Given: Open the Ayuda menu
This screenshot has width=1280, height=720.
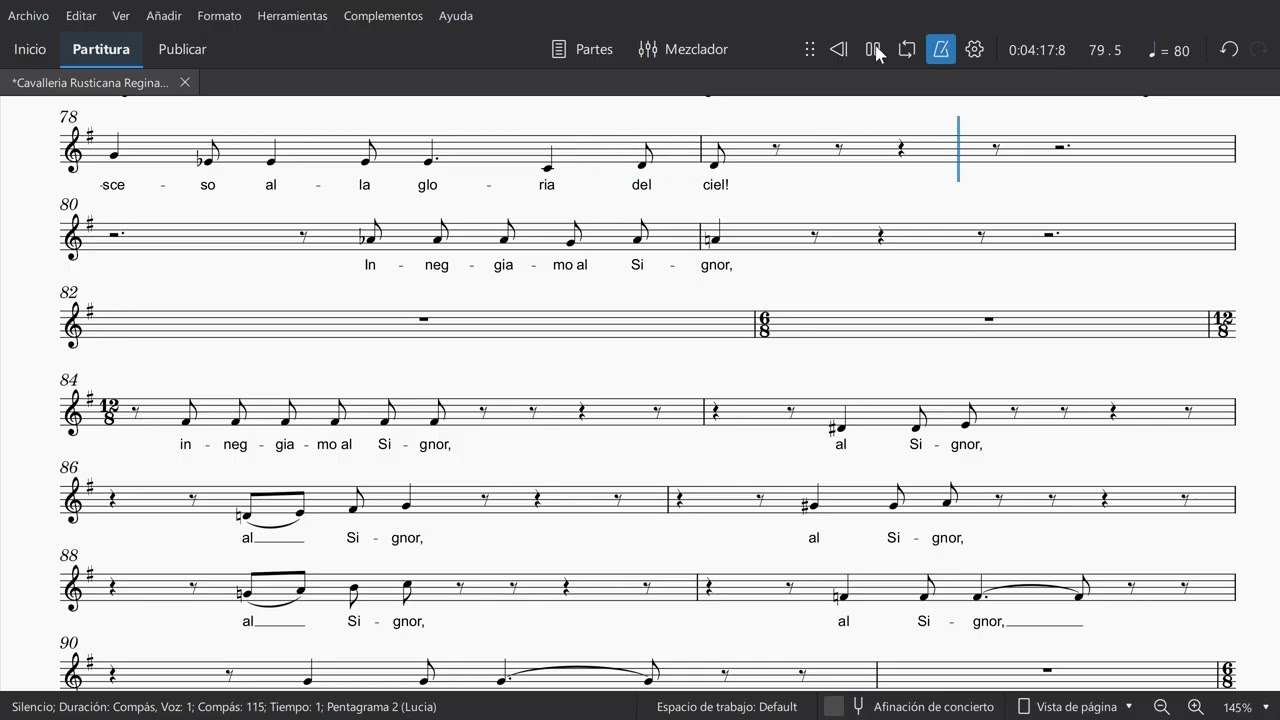Looking at the screenshot, I should coord(456,16).
